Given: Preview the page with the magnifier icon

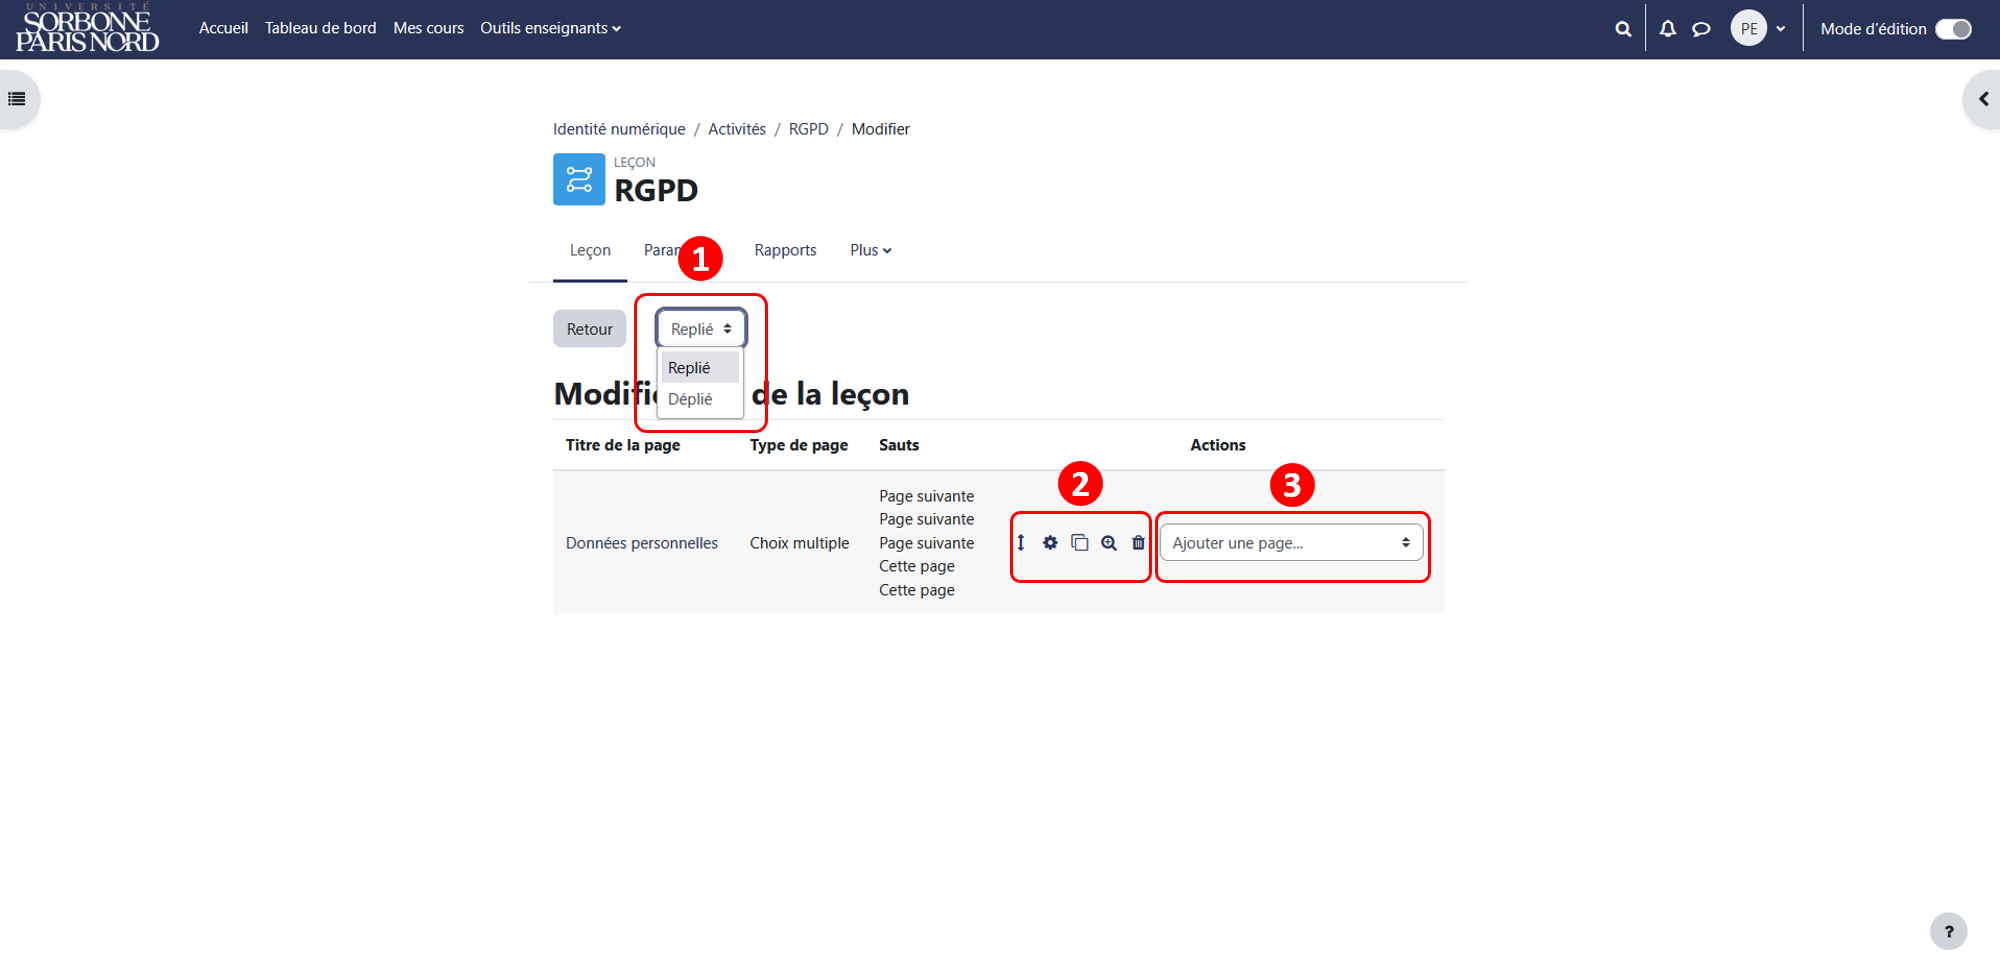Looking at the screenshot, I should (x=1109, y=543).
